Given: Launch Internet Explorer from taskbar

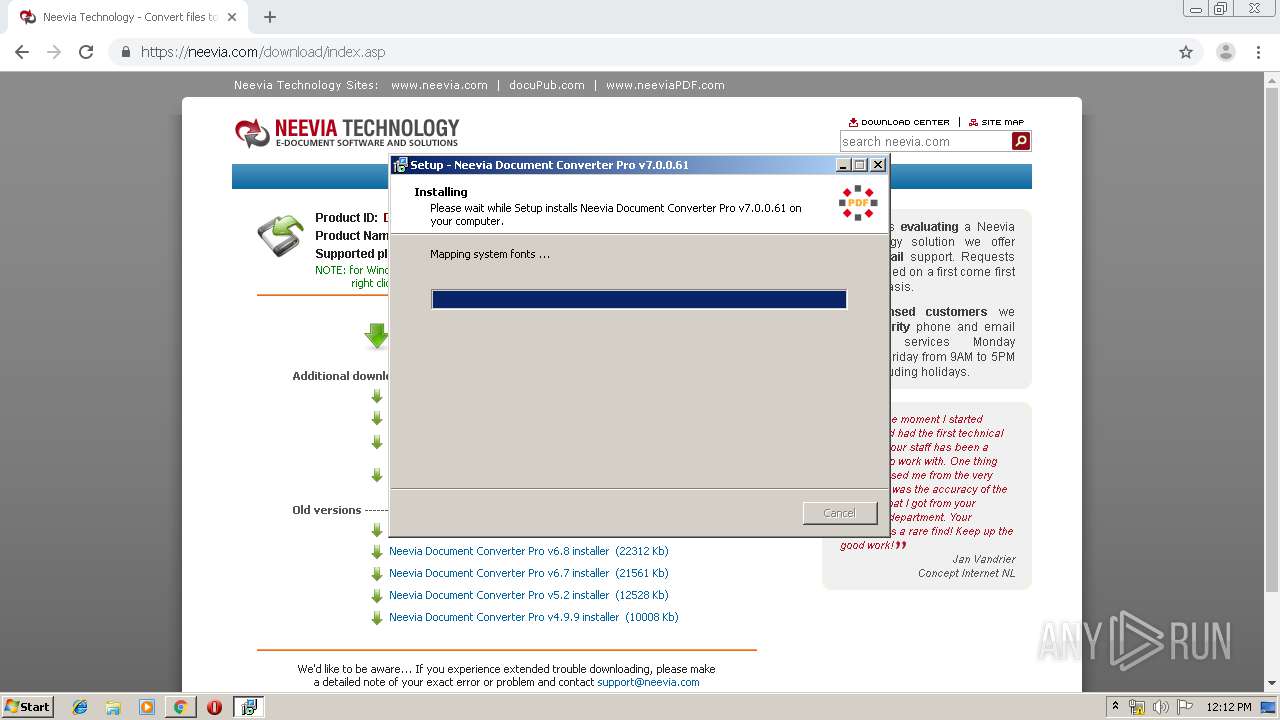Looking at the screenshot, I should (x=80, y=707).
